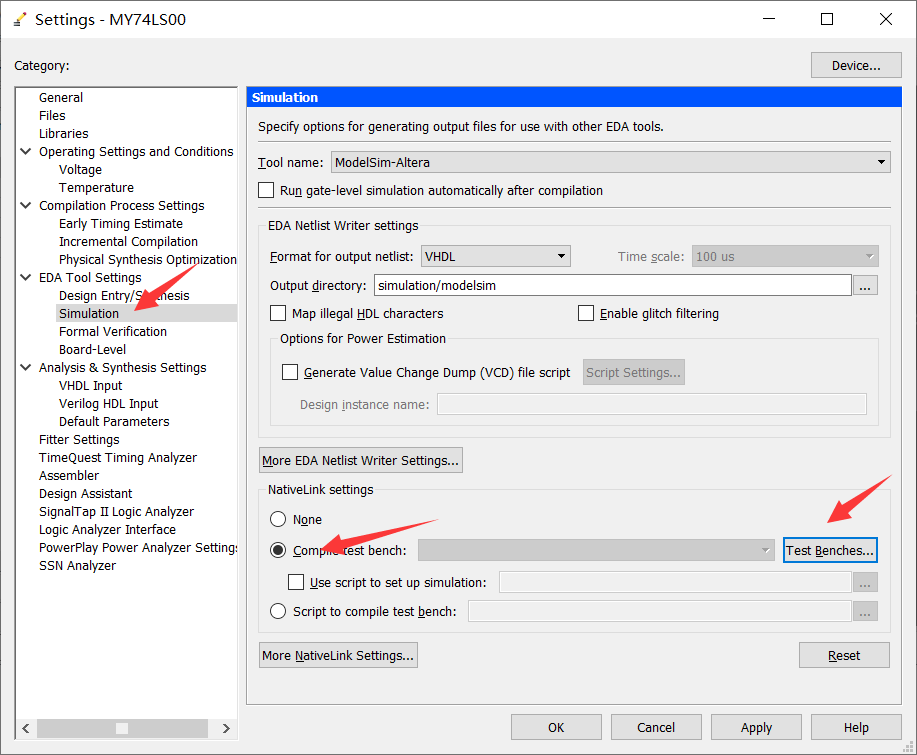Select SignalTap II Logic Analyzer
This screenshot has width=917, height=755.
click(x=116, y=512)
